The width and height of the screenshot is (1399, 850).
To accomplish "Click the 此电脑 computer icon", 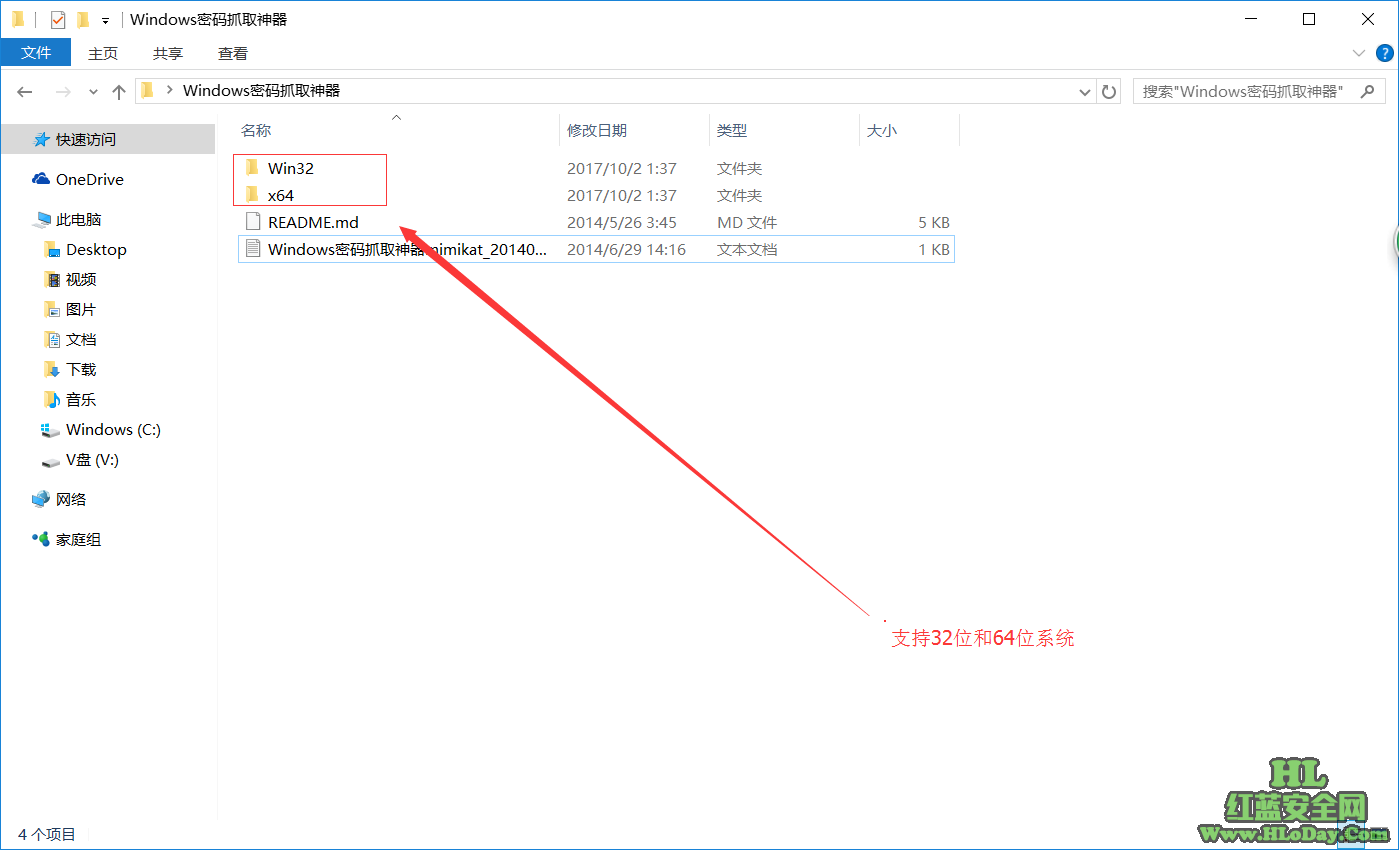I will [x=41, y=219].
